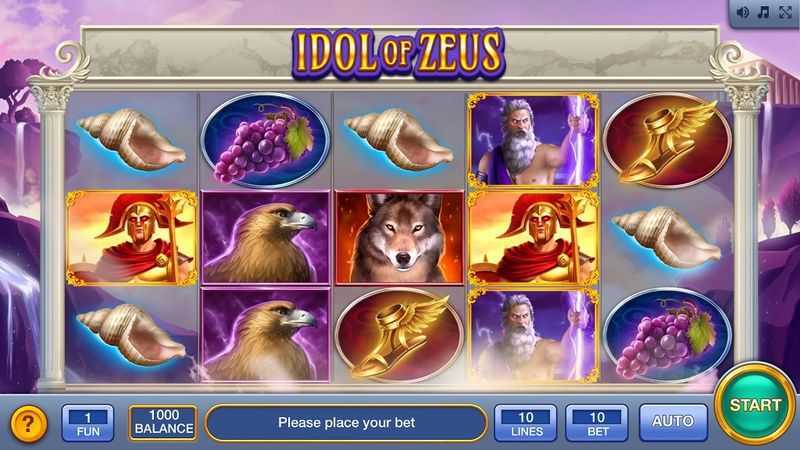Click the FUN coin value selector
The image size is (800, 450).
tap(88, 423)
